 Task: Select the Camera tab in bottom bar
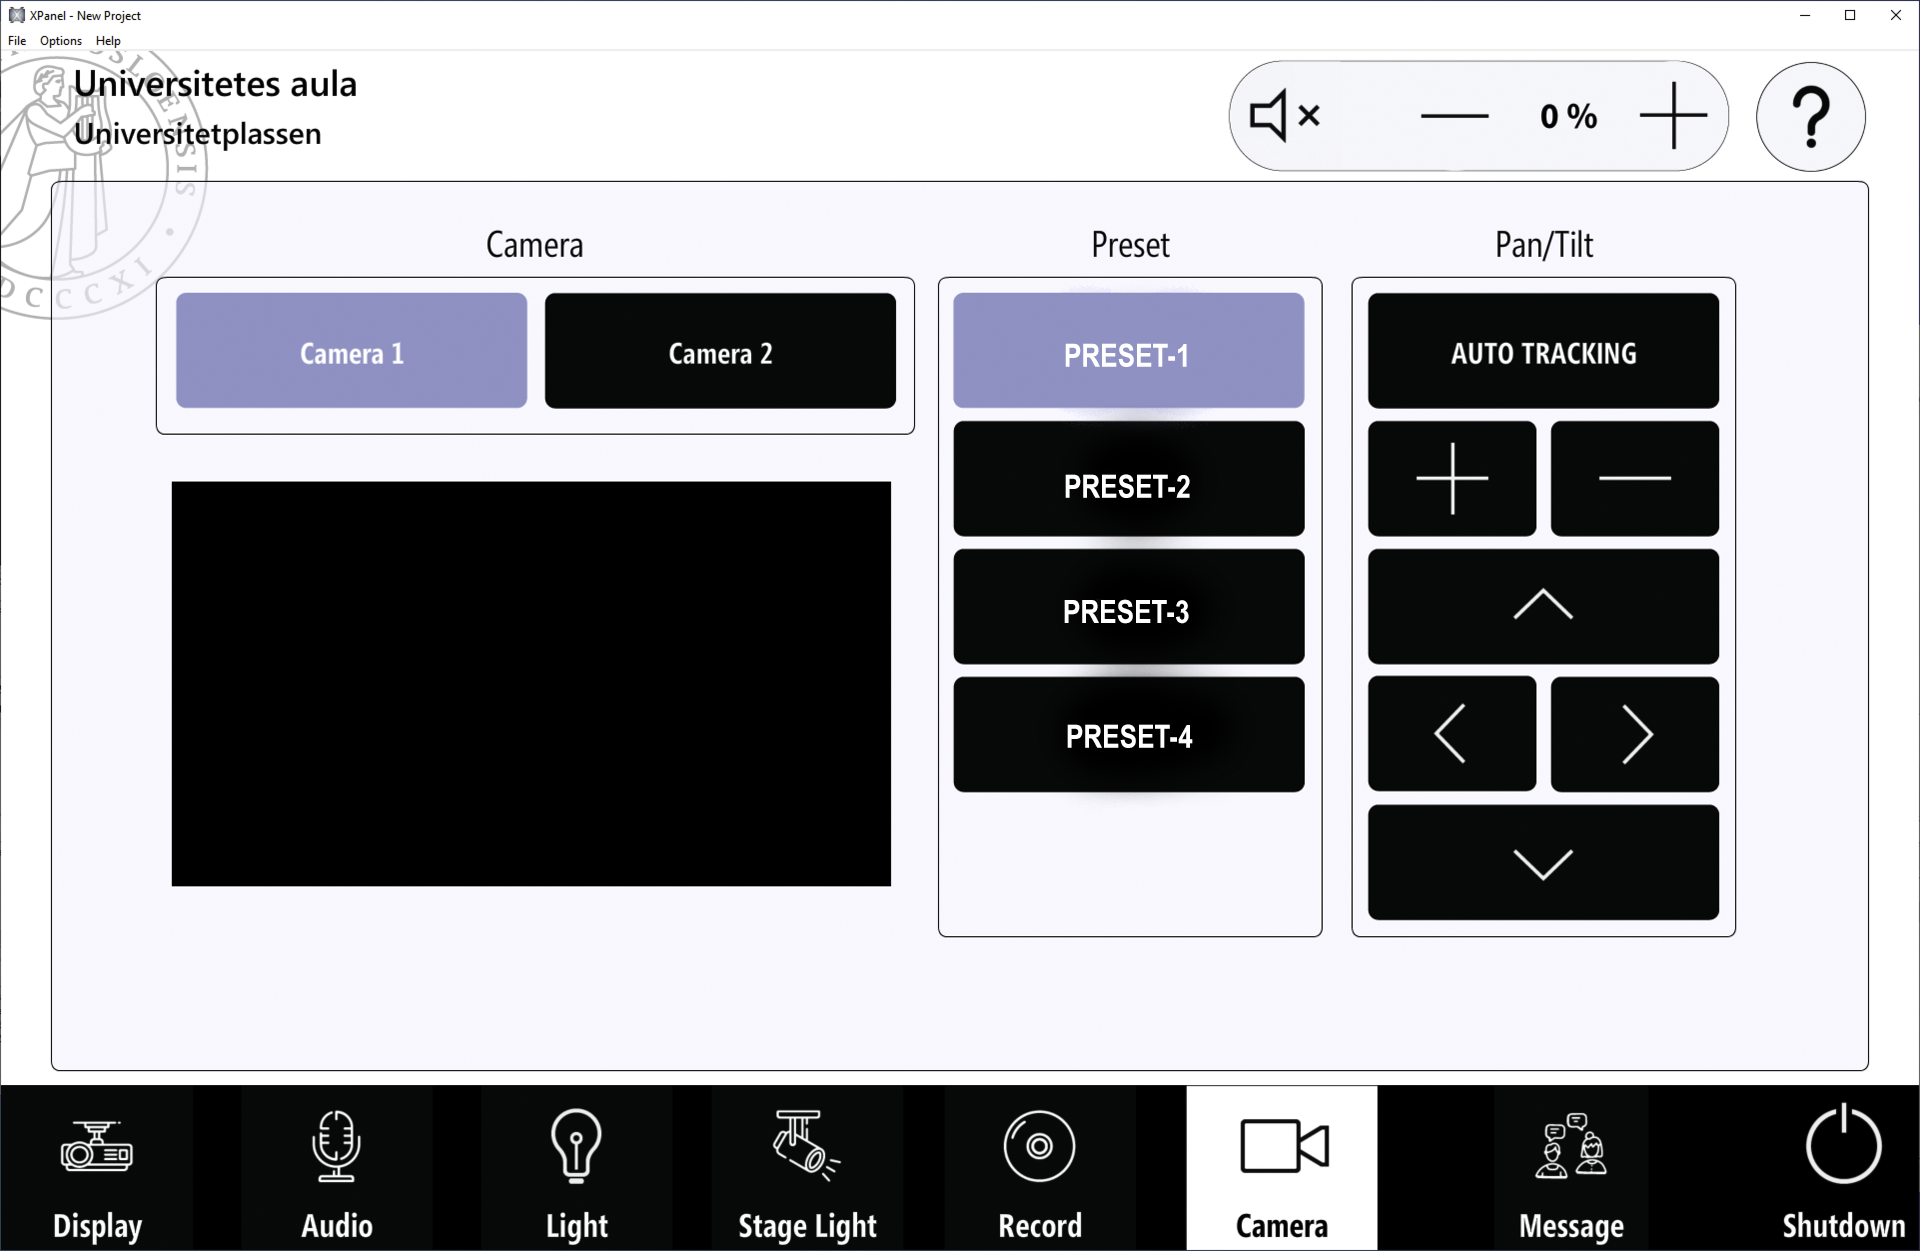[1282, 1168]
